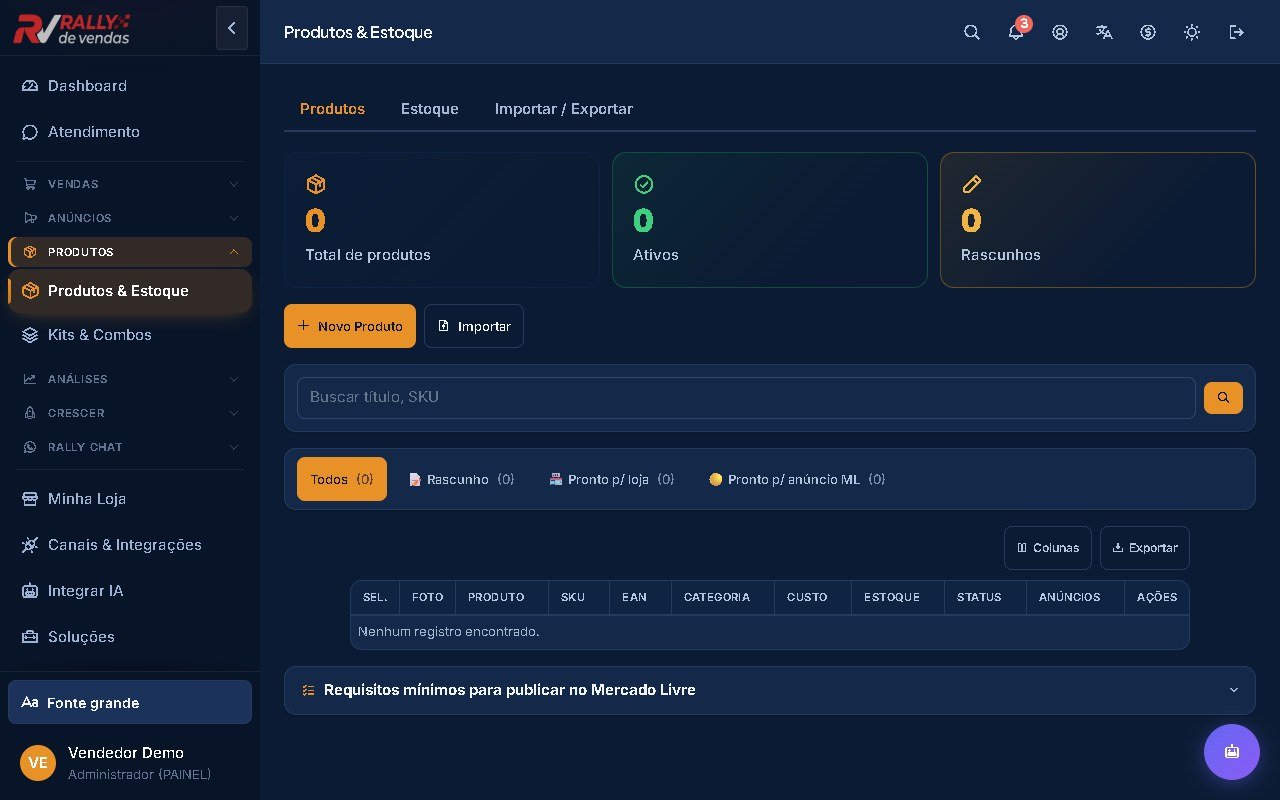The width and height of the screenshot is (1280, 800).
Task: Collapse the PRODUTOS section
Action: (130, 252)
